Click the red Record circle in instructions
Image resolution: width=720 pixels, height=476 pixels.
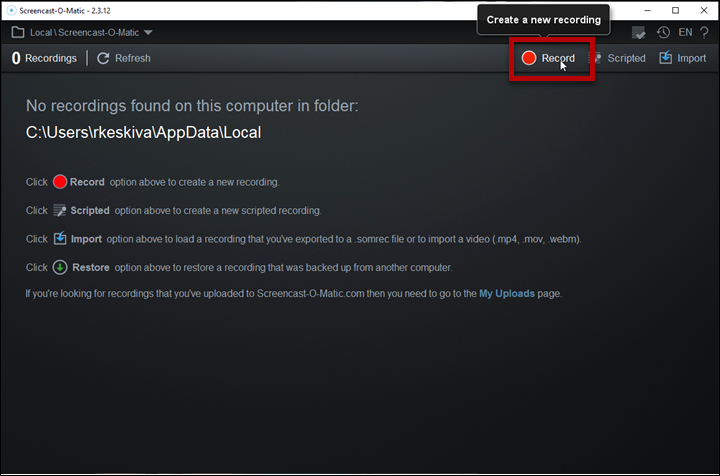[60, 182]
